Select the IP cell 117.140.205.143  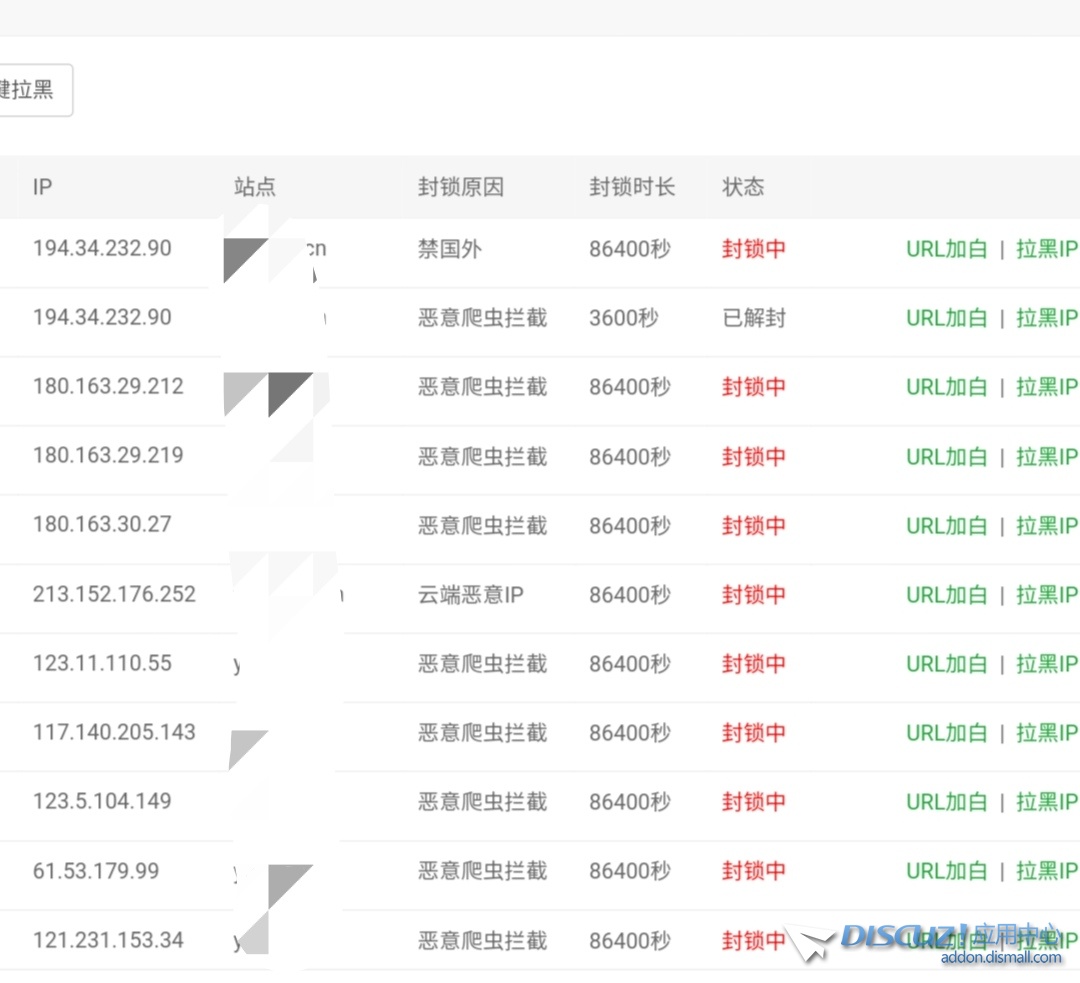point(114,732)
